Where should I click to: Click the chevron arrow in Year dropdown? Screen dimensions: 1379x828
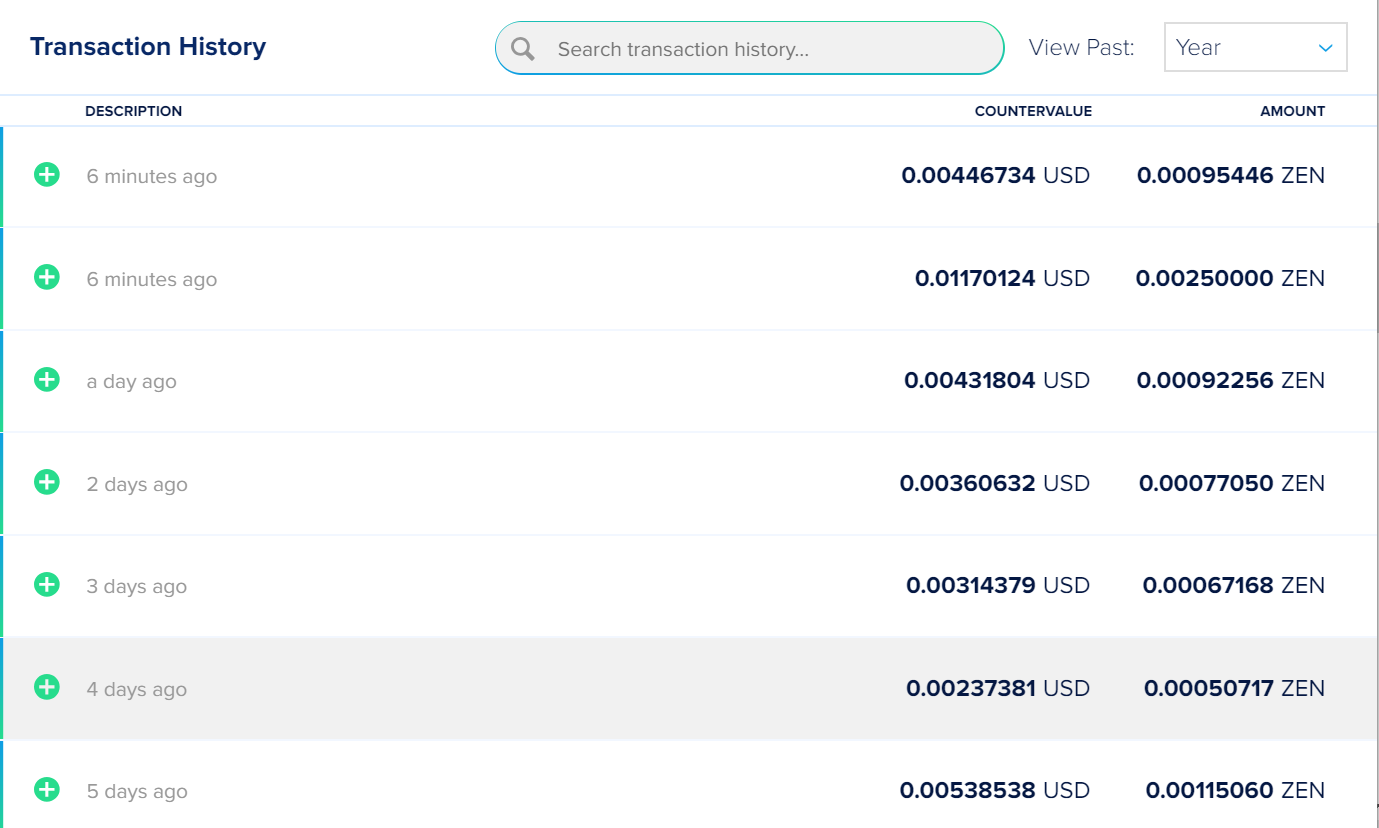coord(1326,48)
